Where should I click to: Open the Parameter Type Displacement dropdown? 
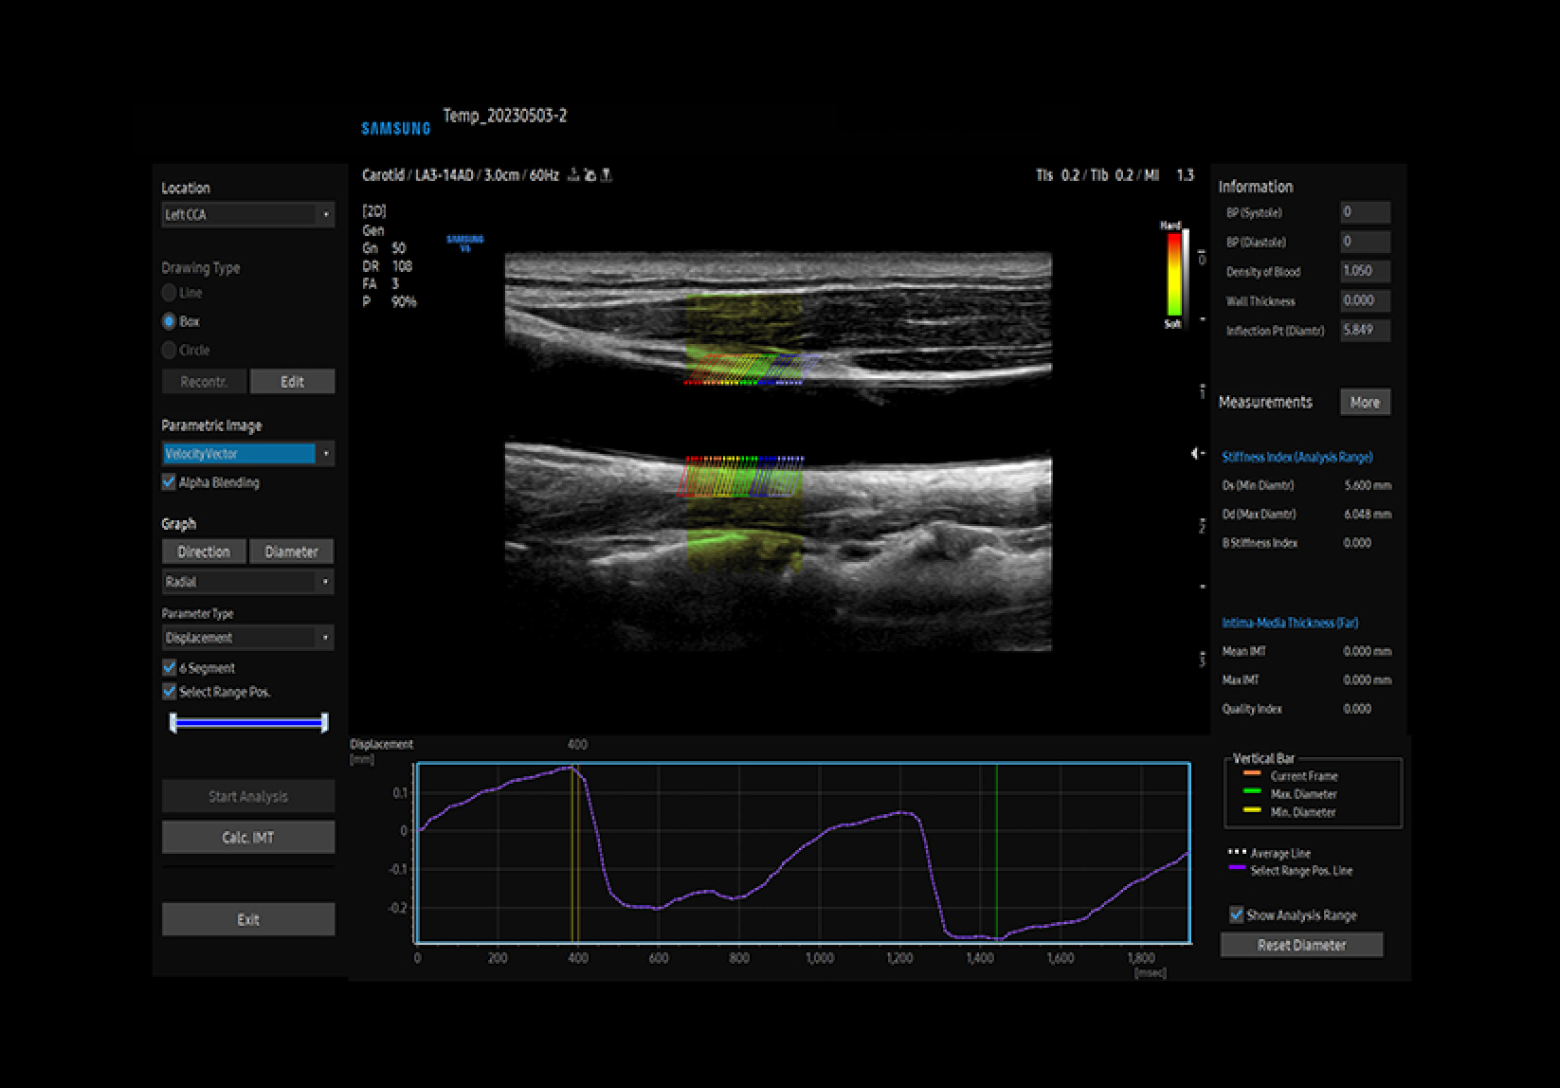(247, 637)
